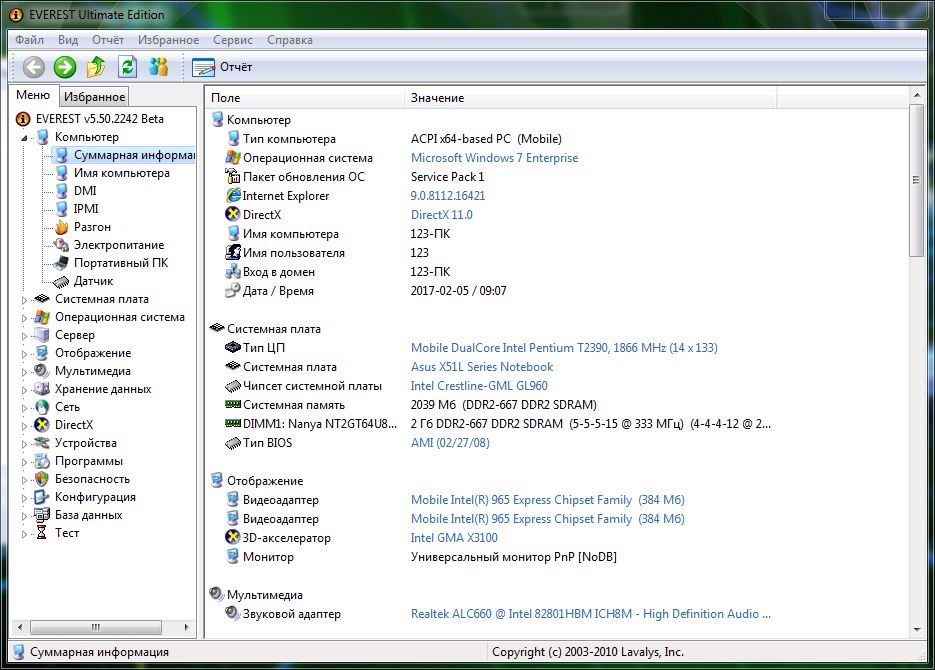Click the Сеть globe icon in tree
Viewport: 935px width, 670px height.
click(x=42, y=407)
